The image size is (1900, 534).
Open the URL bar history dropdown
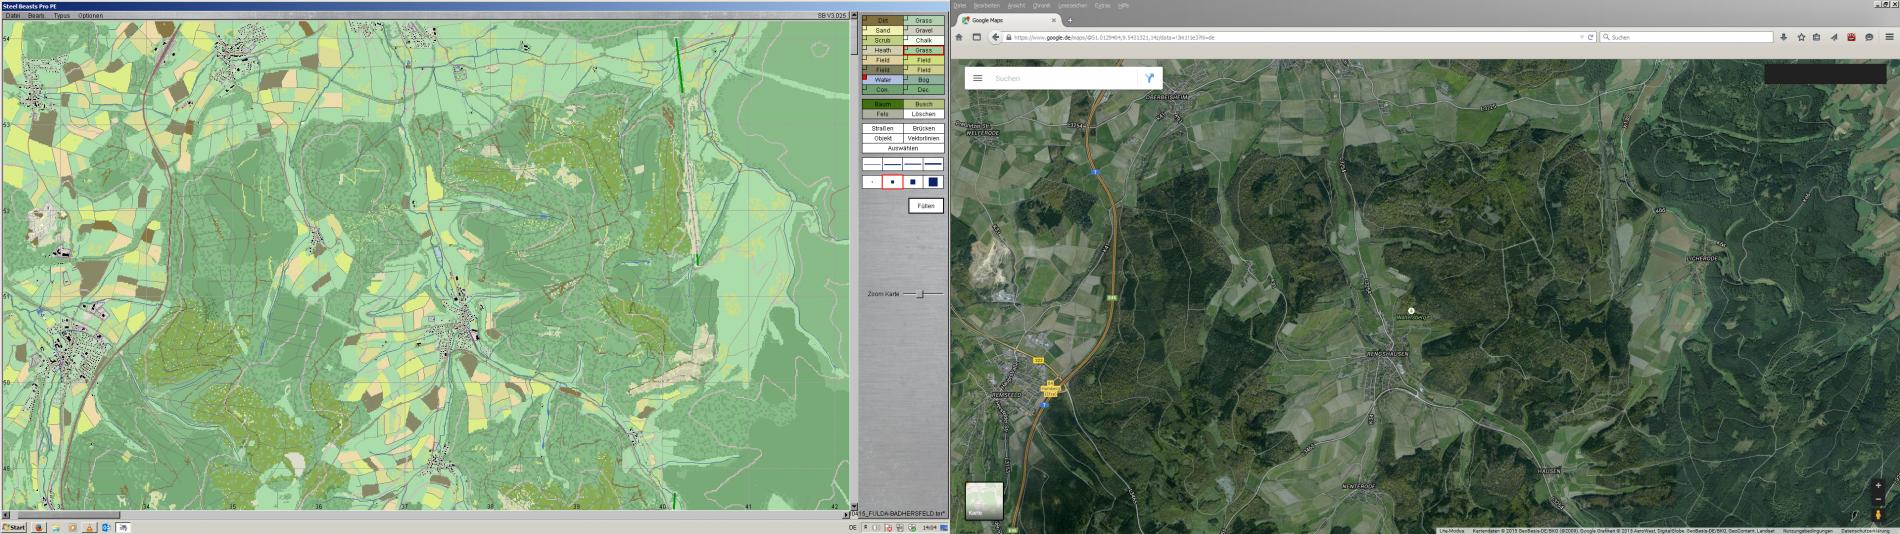(x=1581, y=37)
